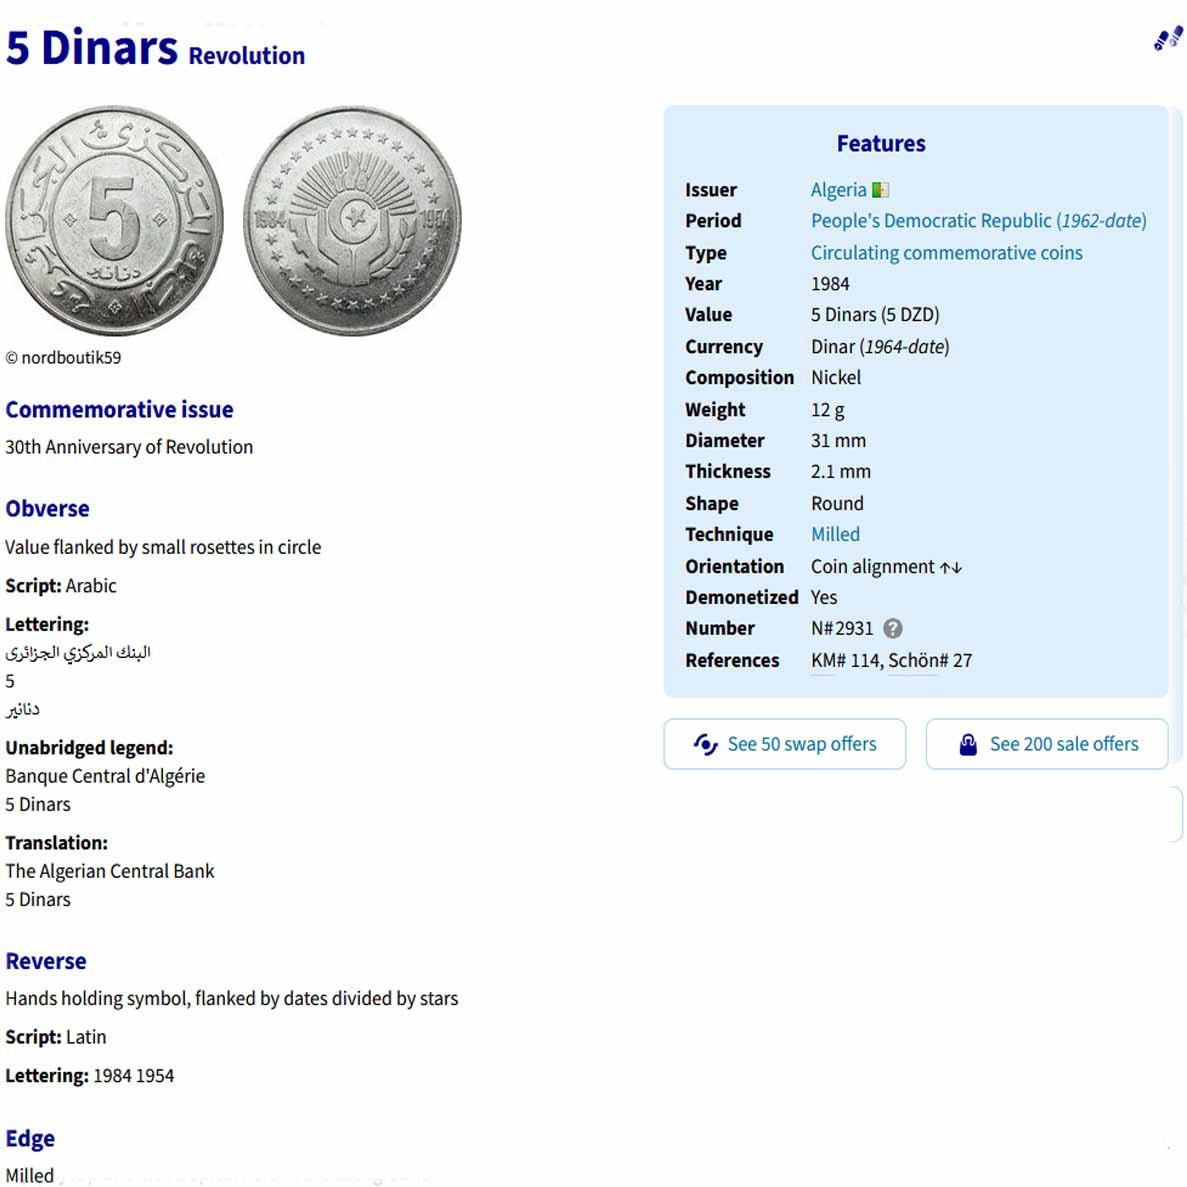Click the Milled technique link
This screenshot has height=1187, width=1187.
pos(835,534)
